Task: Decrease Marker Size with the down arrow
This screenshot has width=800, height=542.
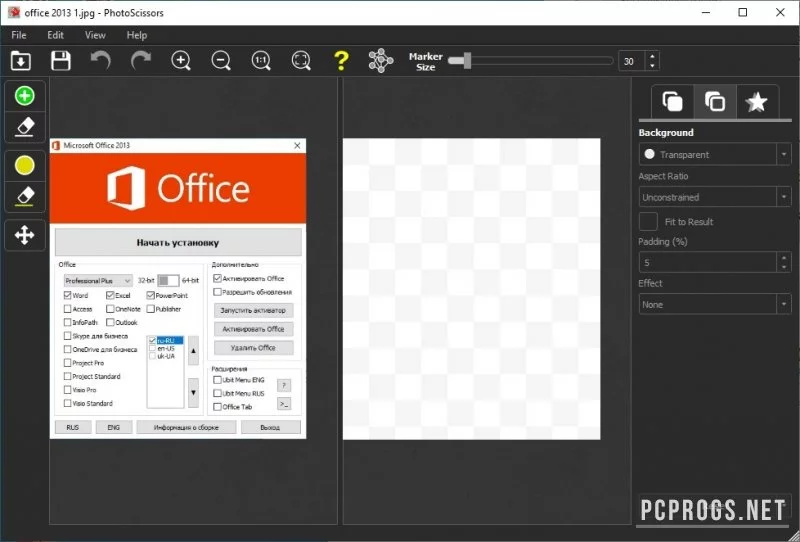Action: click(652, 66)
